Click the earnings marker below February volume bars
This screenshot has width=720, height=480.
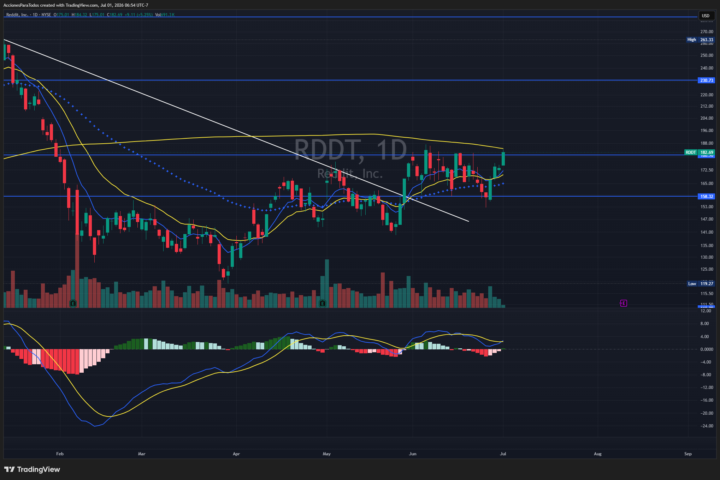click(73, 304)
